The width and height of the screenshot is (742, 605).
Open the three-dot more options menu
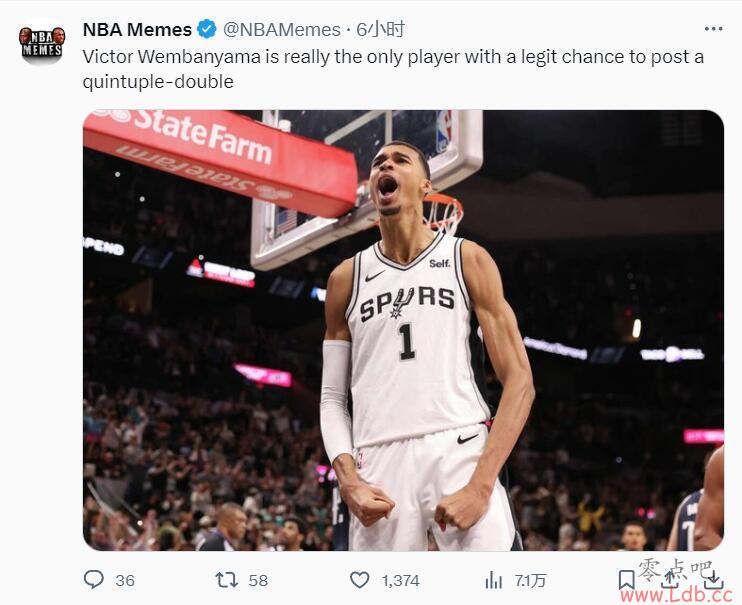coord(713,29)
